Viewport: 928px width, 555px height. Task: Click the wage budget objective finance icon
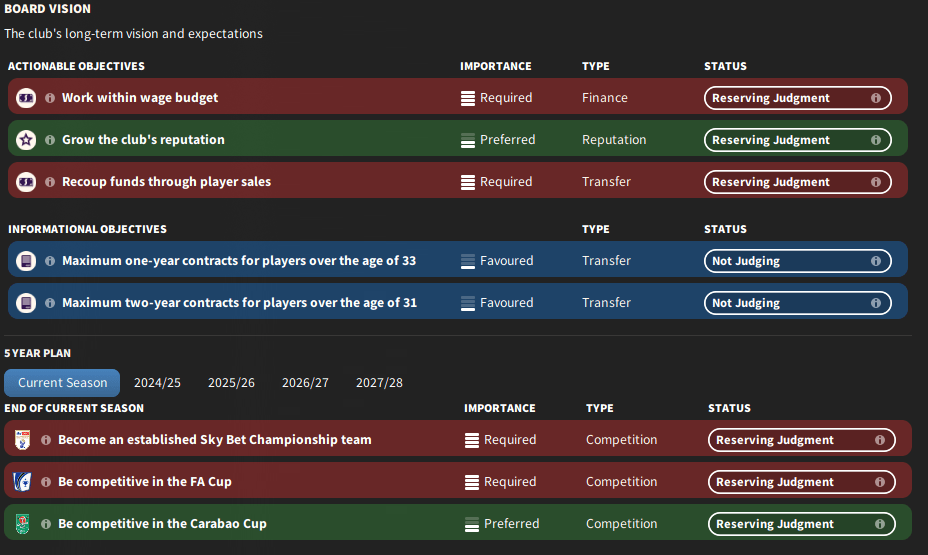pos(26,98)
